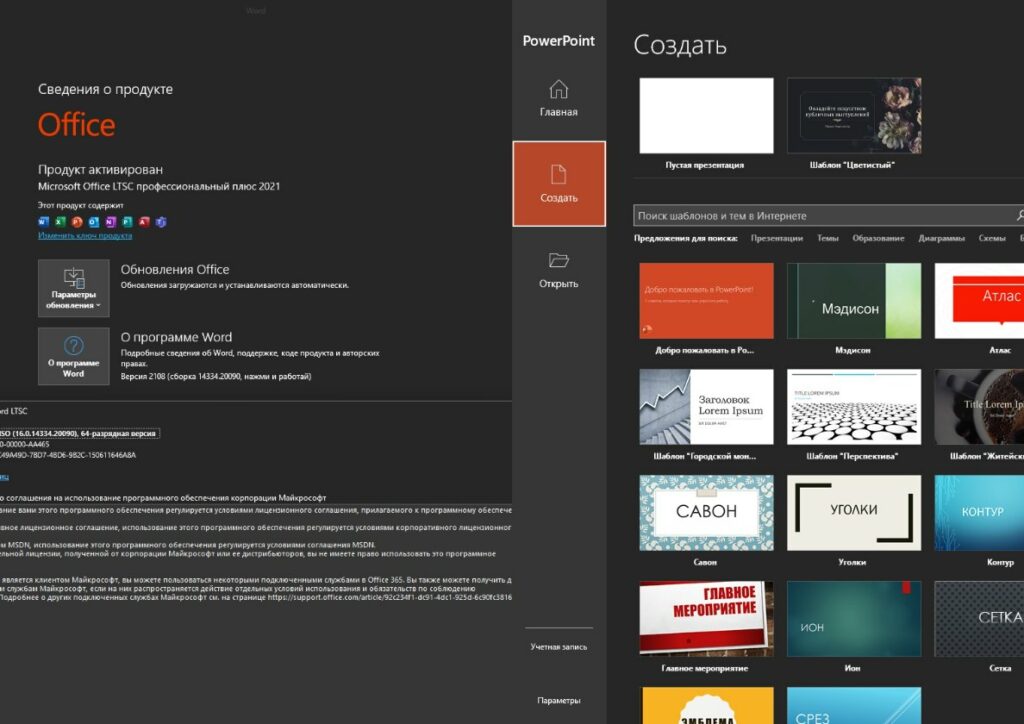Screen dimensions: 1024x724
Task: Open the 'Добро пожаловать в PowerPoint' template
Action: [x=706, y=301]
